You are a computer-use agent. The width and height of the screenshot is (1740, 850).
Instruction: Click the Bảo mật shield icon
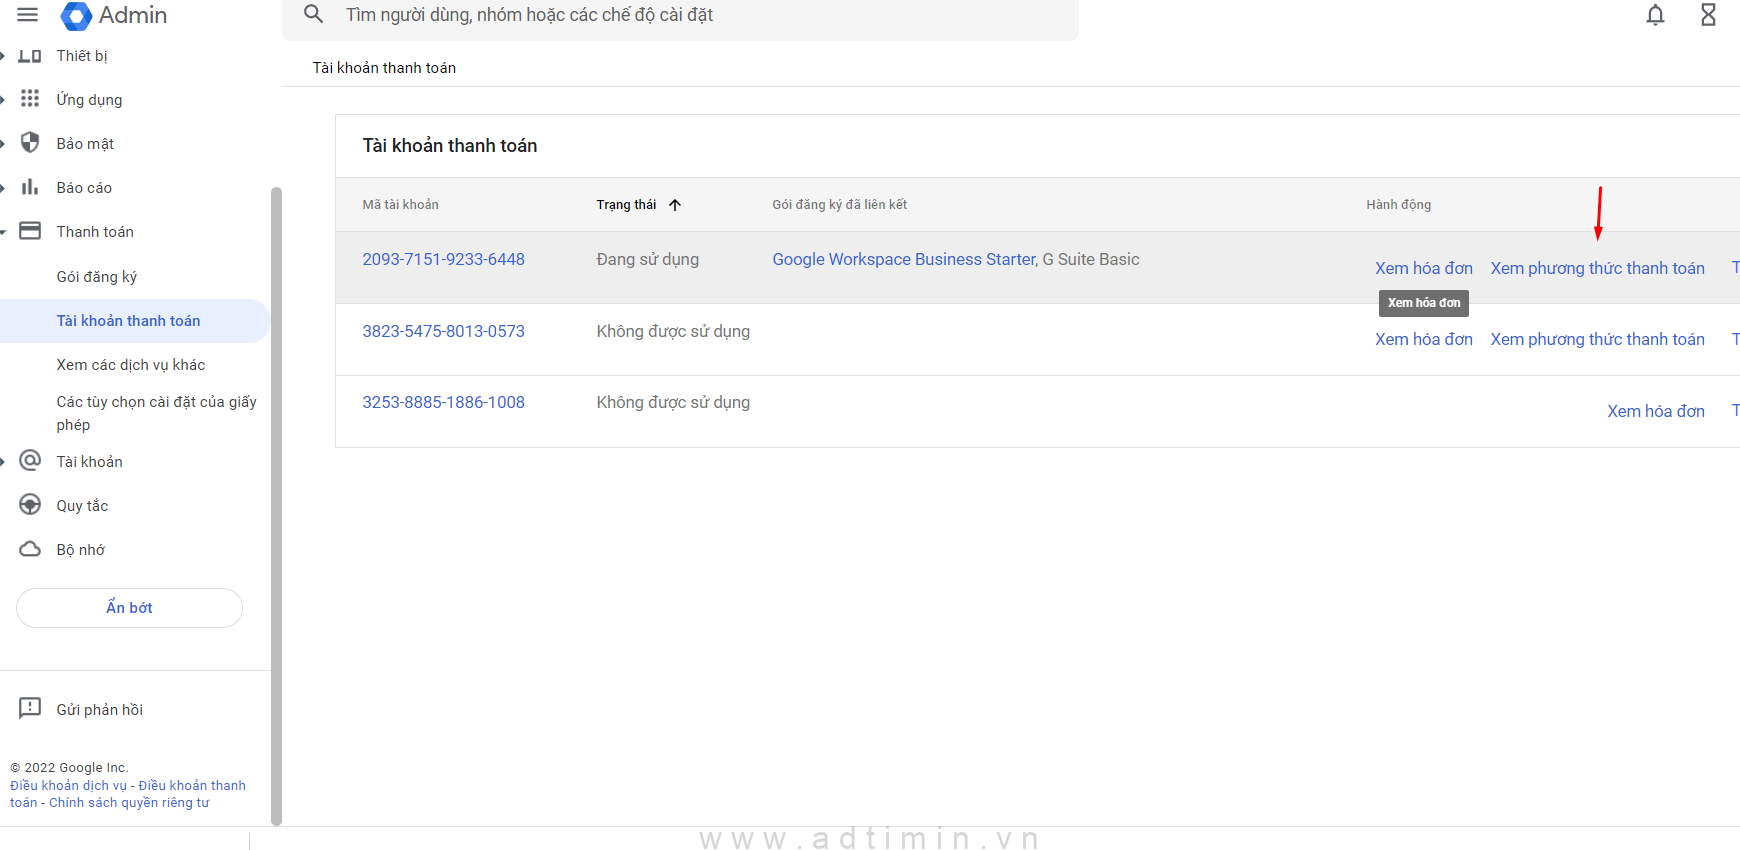tap(30, 143)
